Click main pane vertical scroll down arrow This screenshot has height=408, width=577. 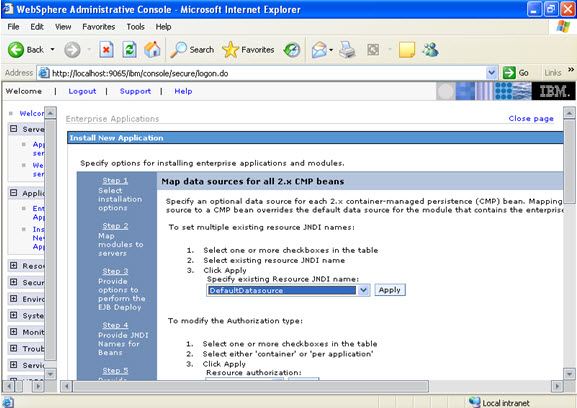(x=569, y=374)
